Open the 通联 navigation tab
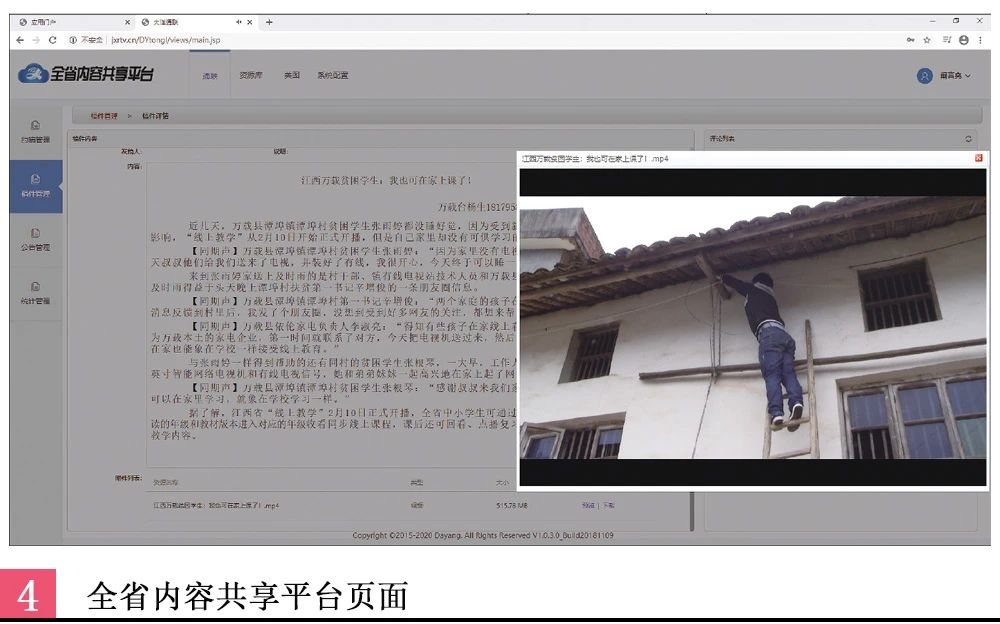Screen dimensions: 1000x624 (x=210, y=75)
